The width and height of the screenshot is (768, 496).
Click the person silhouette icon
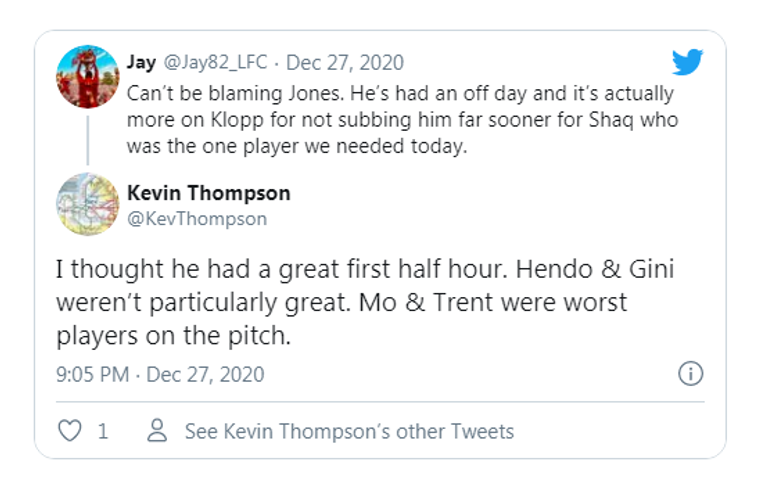157,431
